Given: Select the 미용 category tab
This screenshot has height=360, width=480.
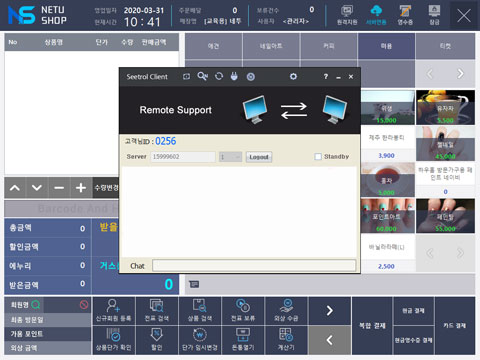Looking at the screenshot, I should coord(386,46).
